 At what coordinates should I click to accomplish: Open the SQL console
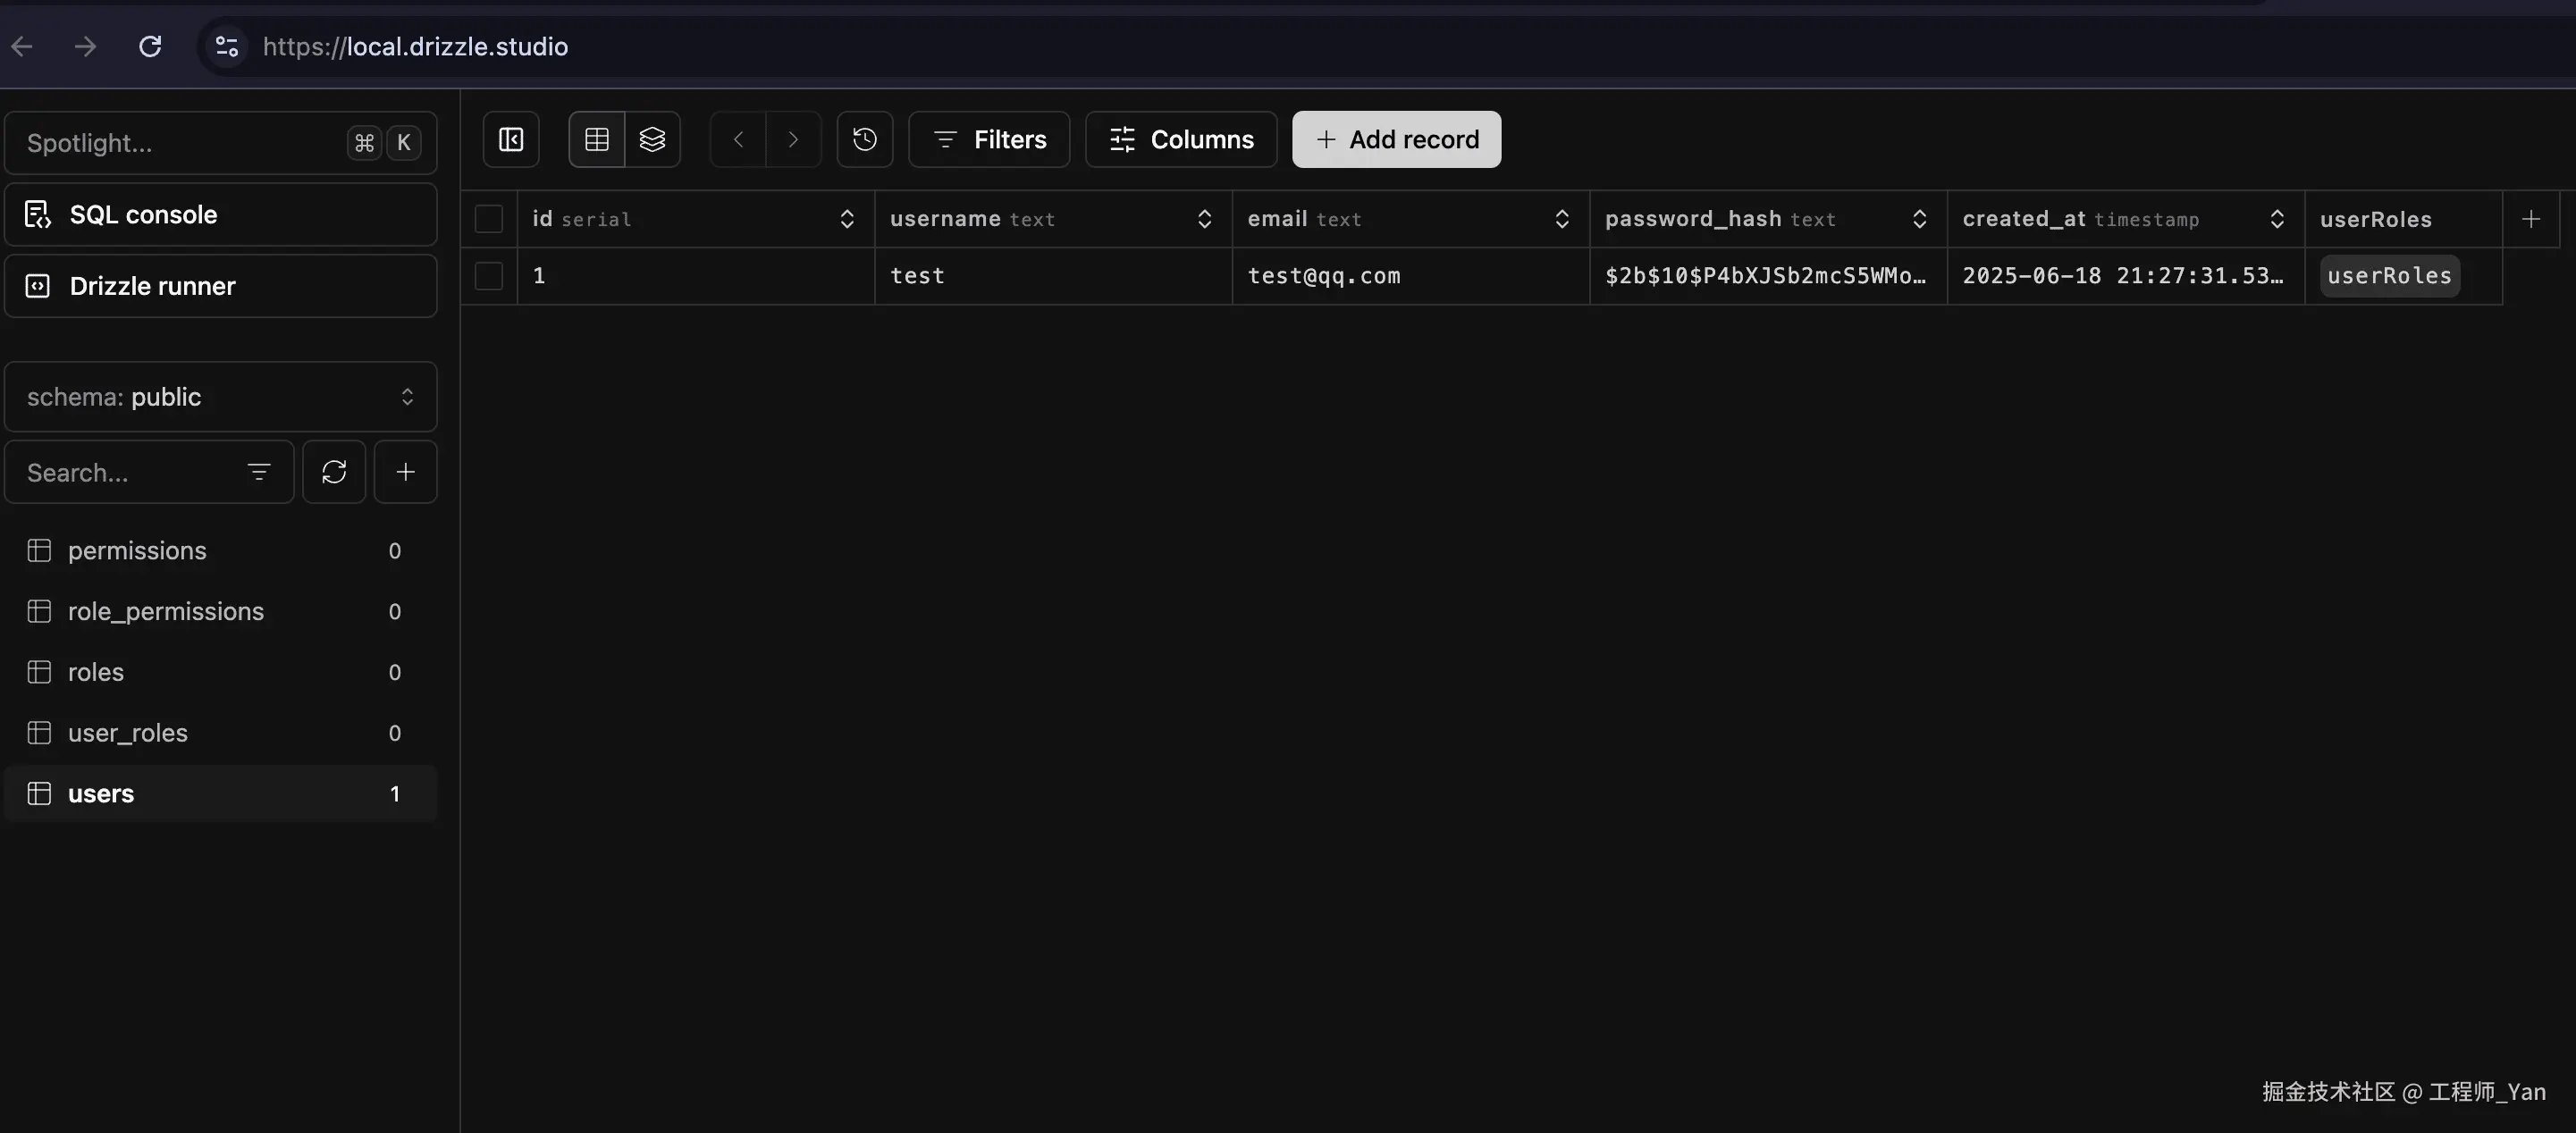(x=220, y=215)
